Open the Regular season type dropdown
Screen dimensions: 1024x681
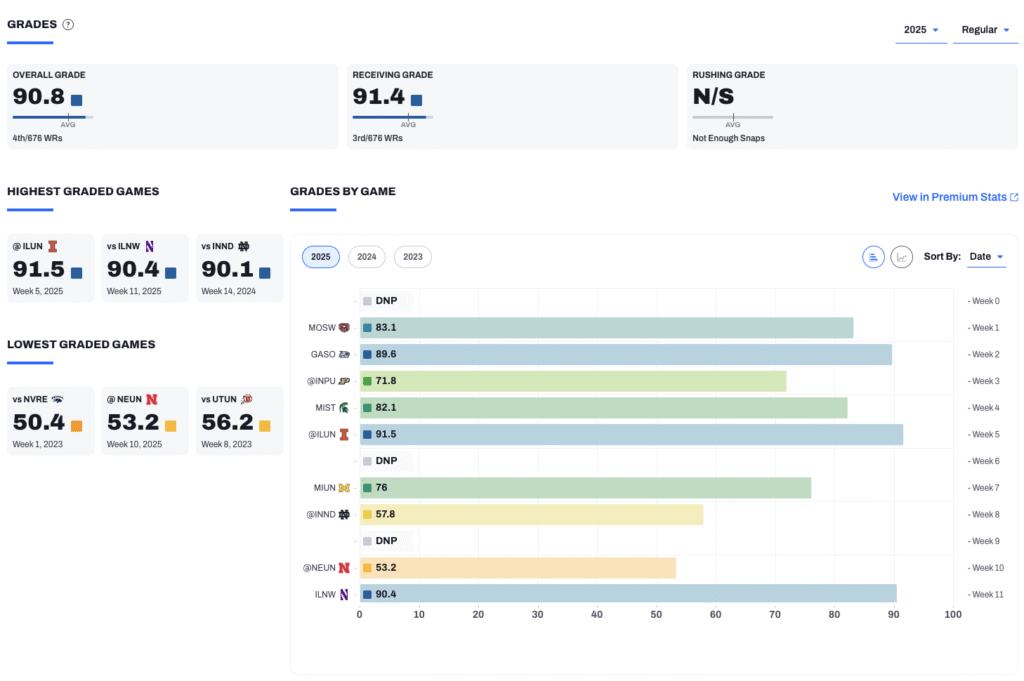985,30
